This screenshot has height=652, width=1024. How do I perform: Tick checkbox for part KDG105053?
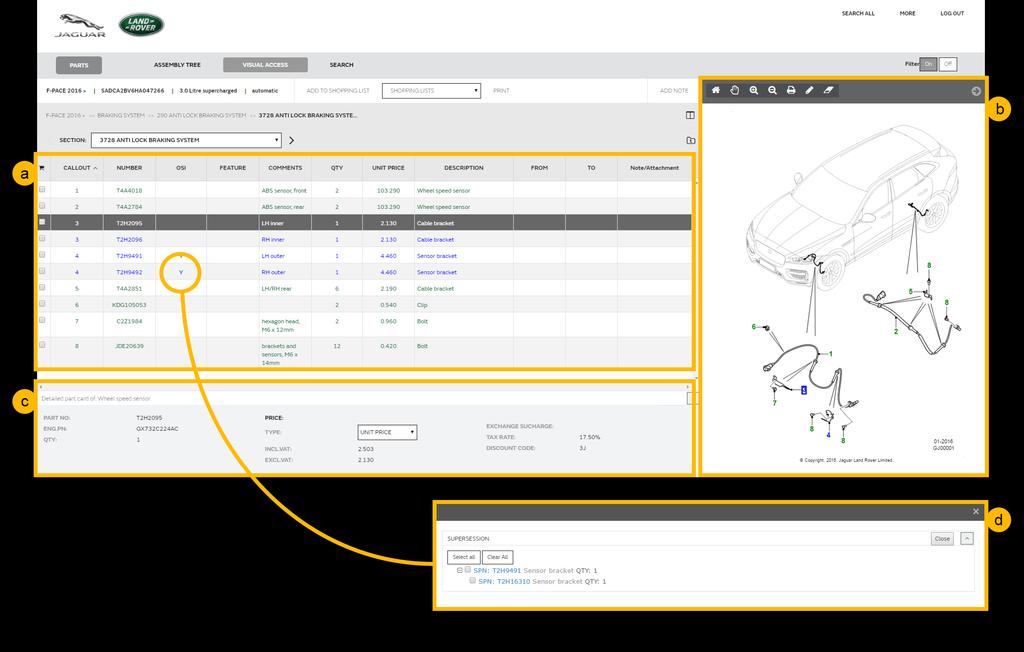click(x=42, y=304)
